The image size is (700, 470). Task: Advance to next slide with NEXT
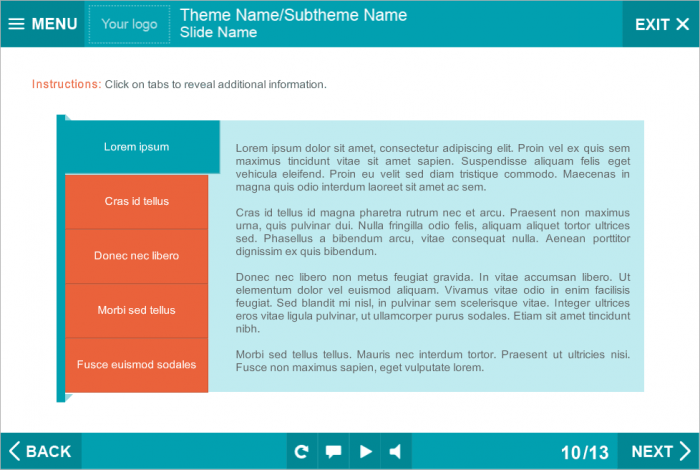click(658, 451)
